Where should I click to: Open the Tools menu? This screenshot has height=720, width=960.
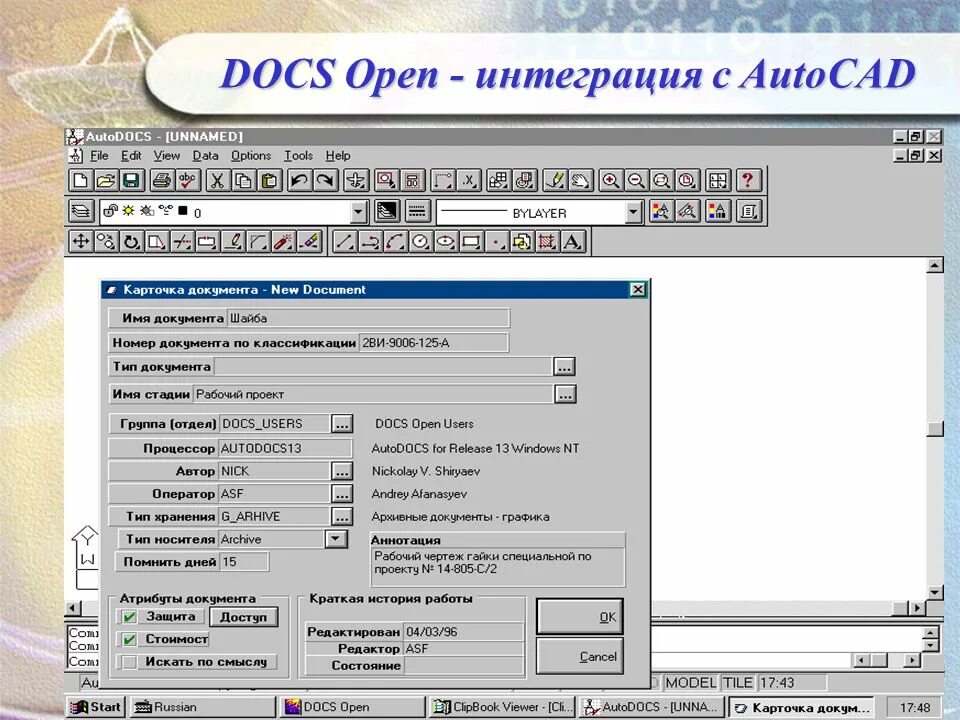(298, 156)
